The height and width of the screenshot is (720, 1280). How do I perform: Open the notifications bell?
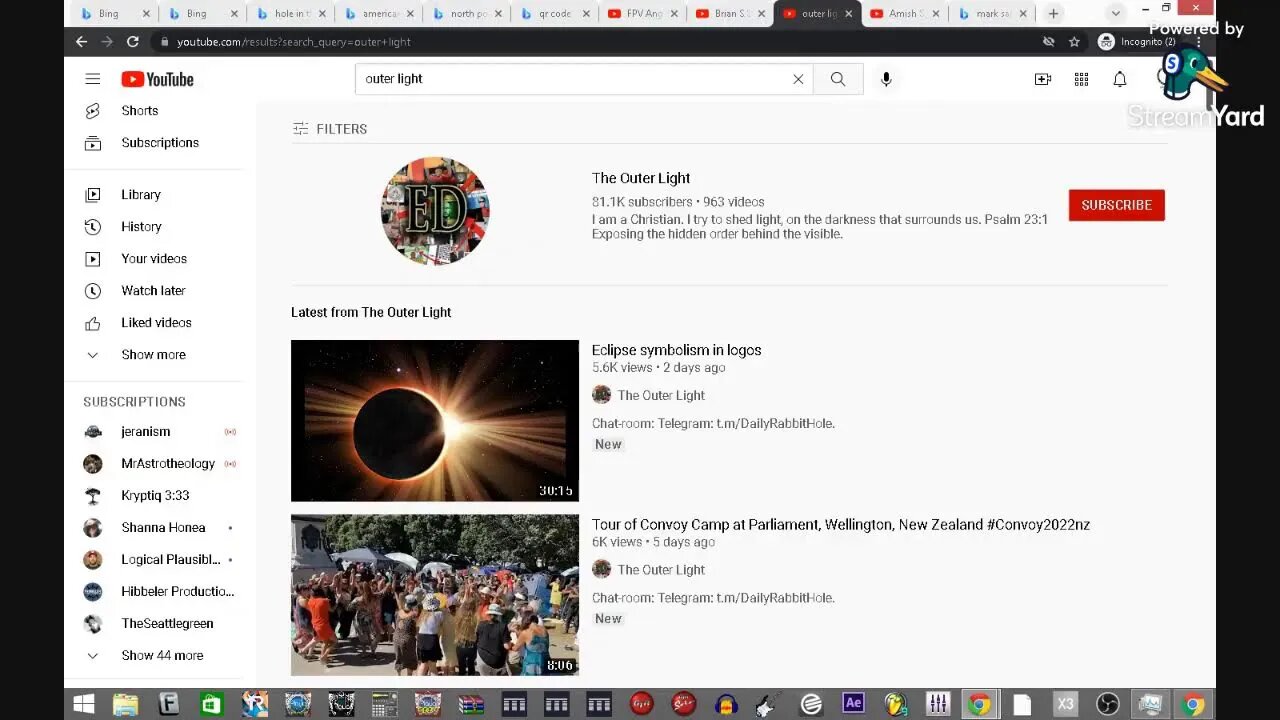[x=1120, y=79]
